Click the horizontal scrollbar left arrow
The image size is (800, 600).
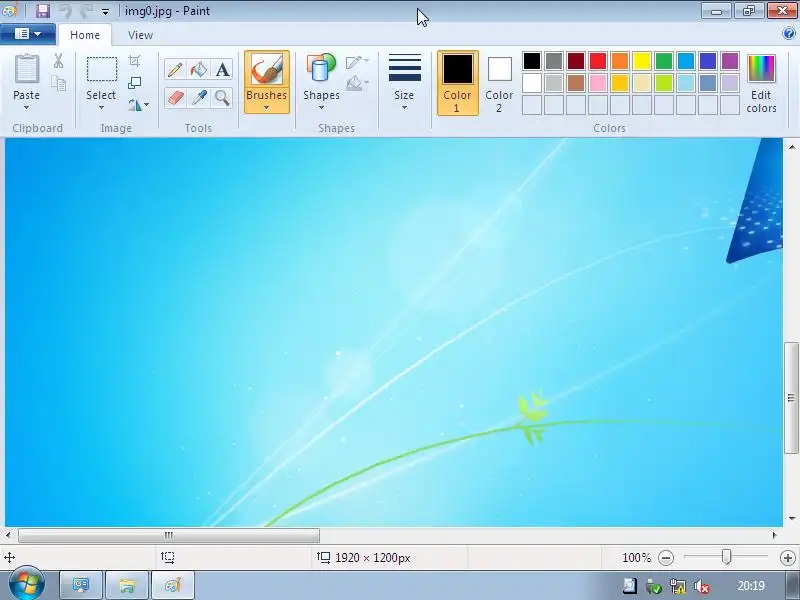pyautogui.click(x=8, y=535)
